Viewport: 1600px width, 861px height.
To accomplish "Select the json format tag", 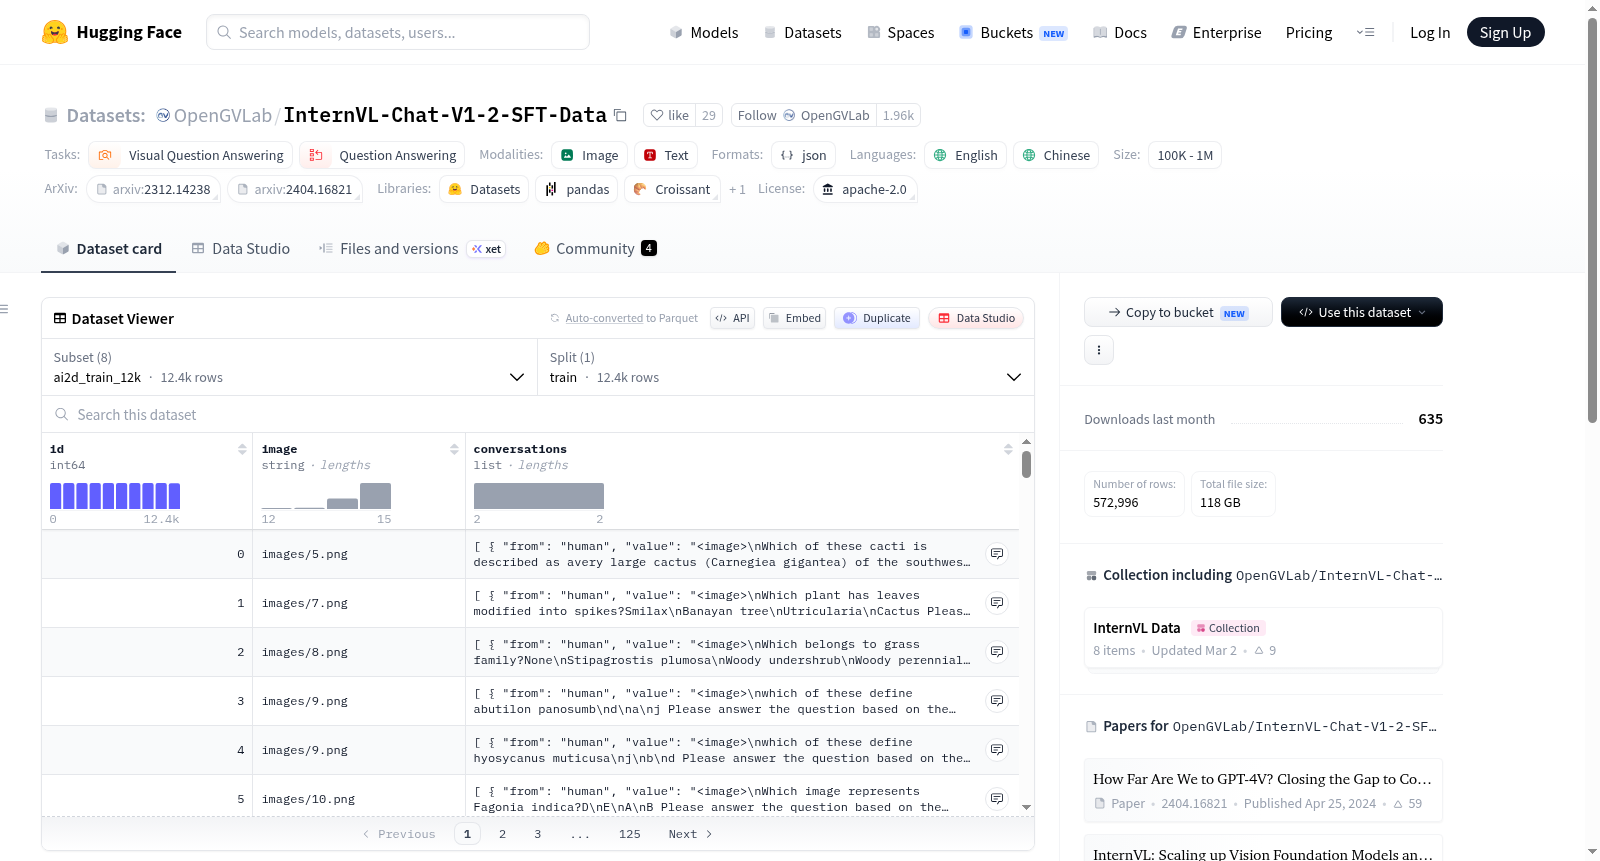I will pos(804,155).
